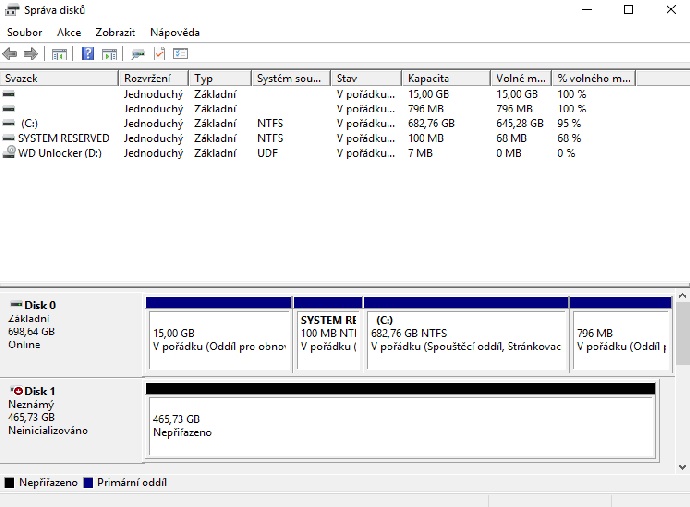Screen dimensions: 690x507
Task: Select the (C:) volume name in list
Action: point(29,123)
